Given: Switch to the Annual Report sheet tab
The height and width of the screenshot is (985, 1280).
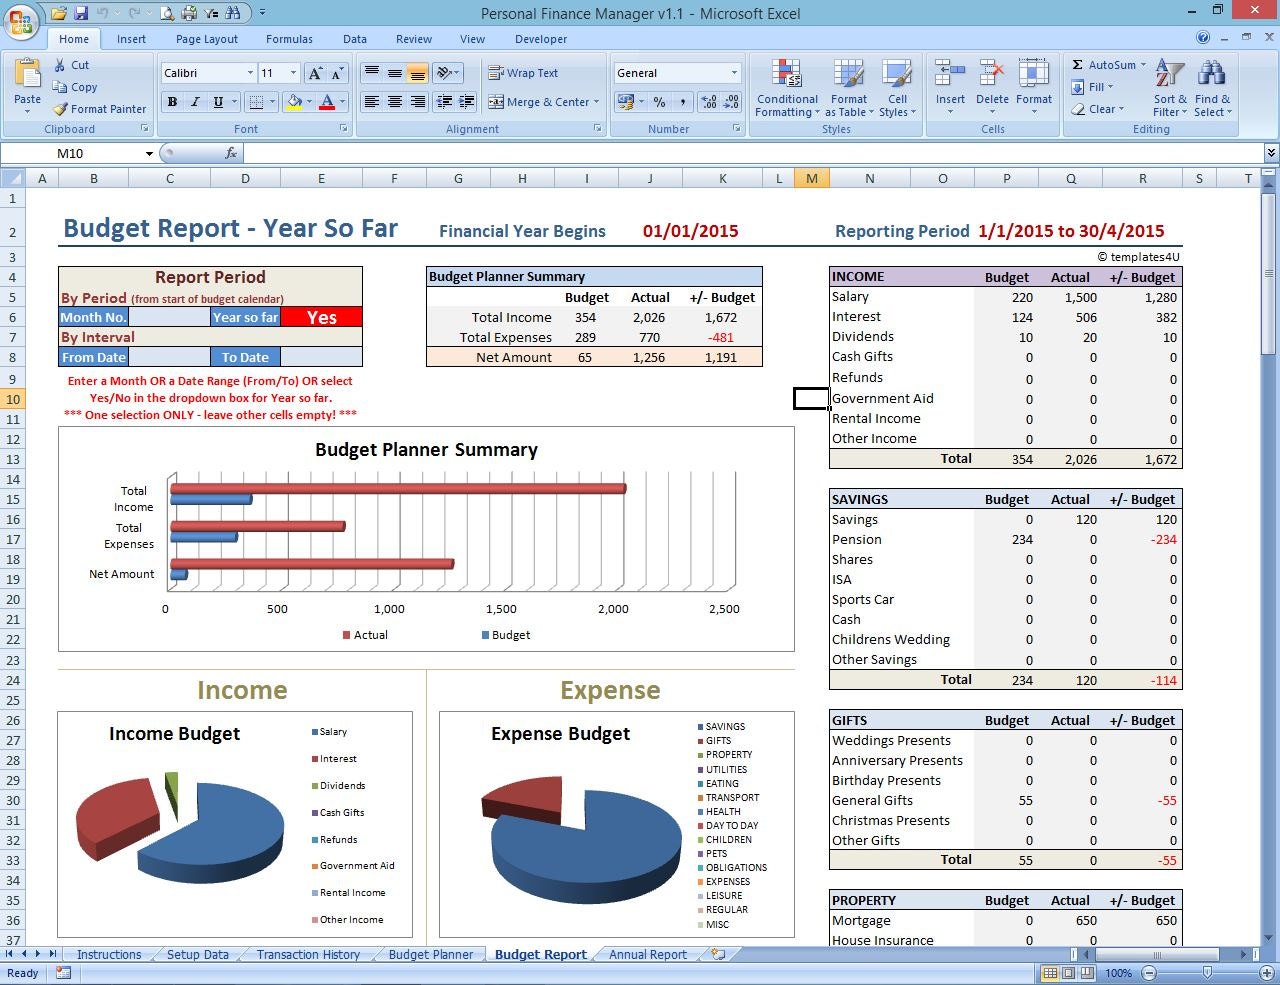Looking at the screenshot, I should tap(648, 955).
